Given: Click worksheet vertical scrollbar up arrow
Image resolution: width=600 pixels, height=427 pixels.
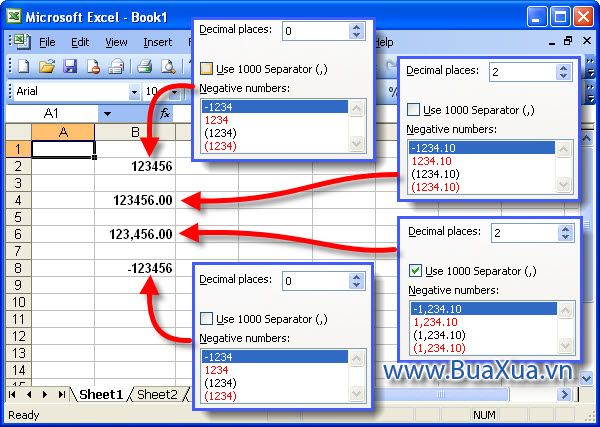Looking at the screenshot, I should (587, 138).
